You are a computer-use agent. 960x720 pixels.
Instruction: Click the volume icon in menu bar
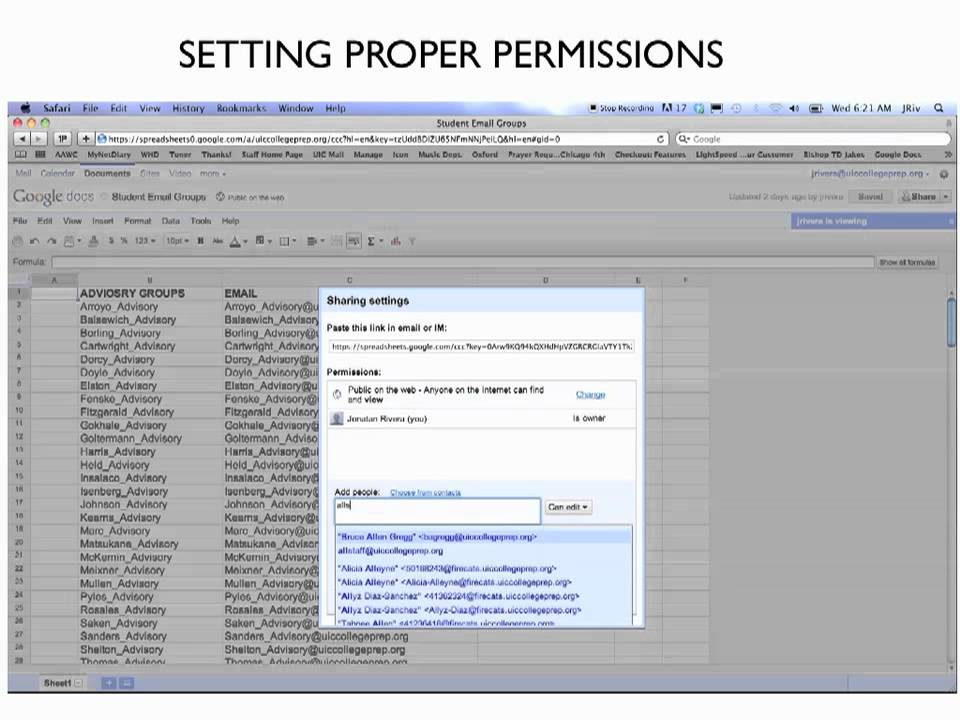coord(793,108)
